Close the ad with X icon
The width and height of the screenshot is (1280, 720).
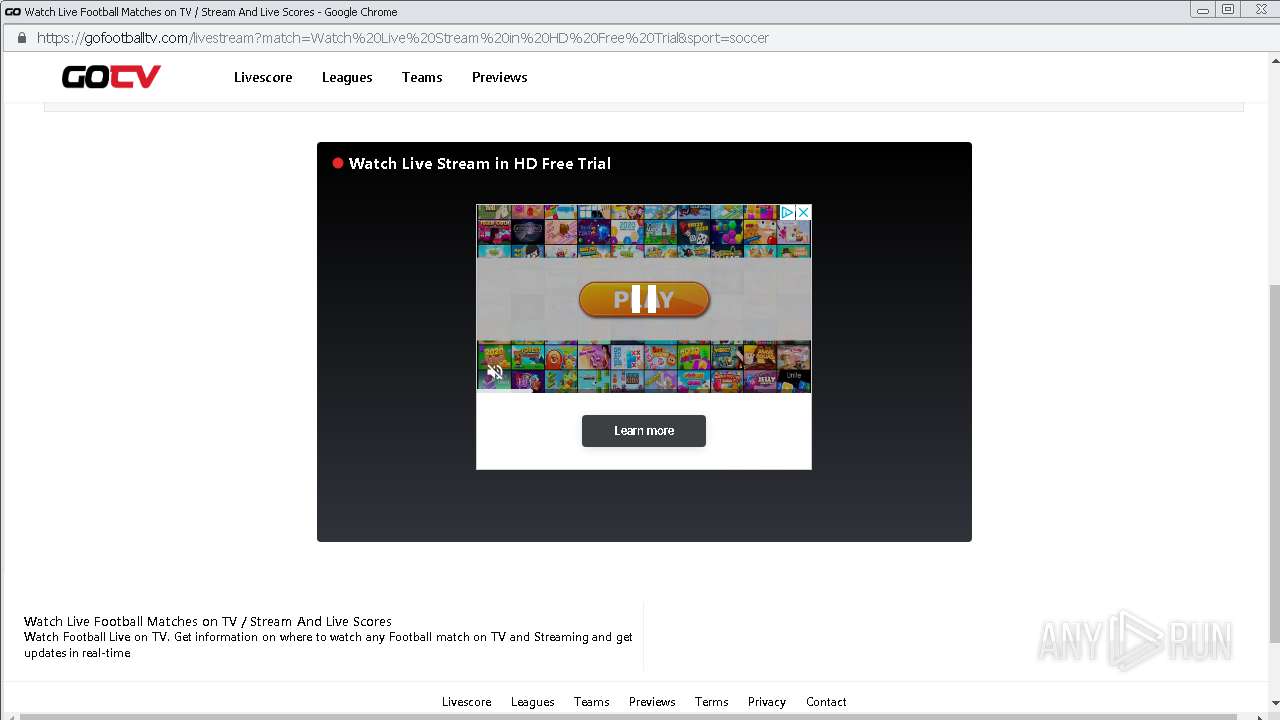803,213
